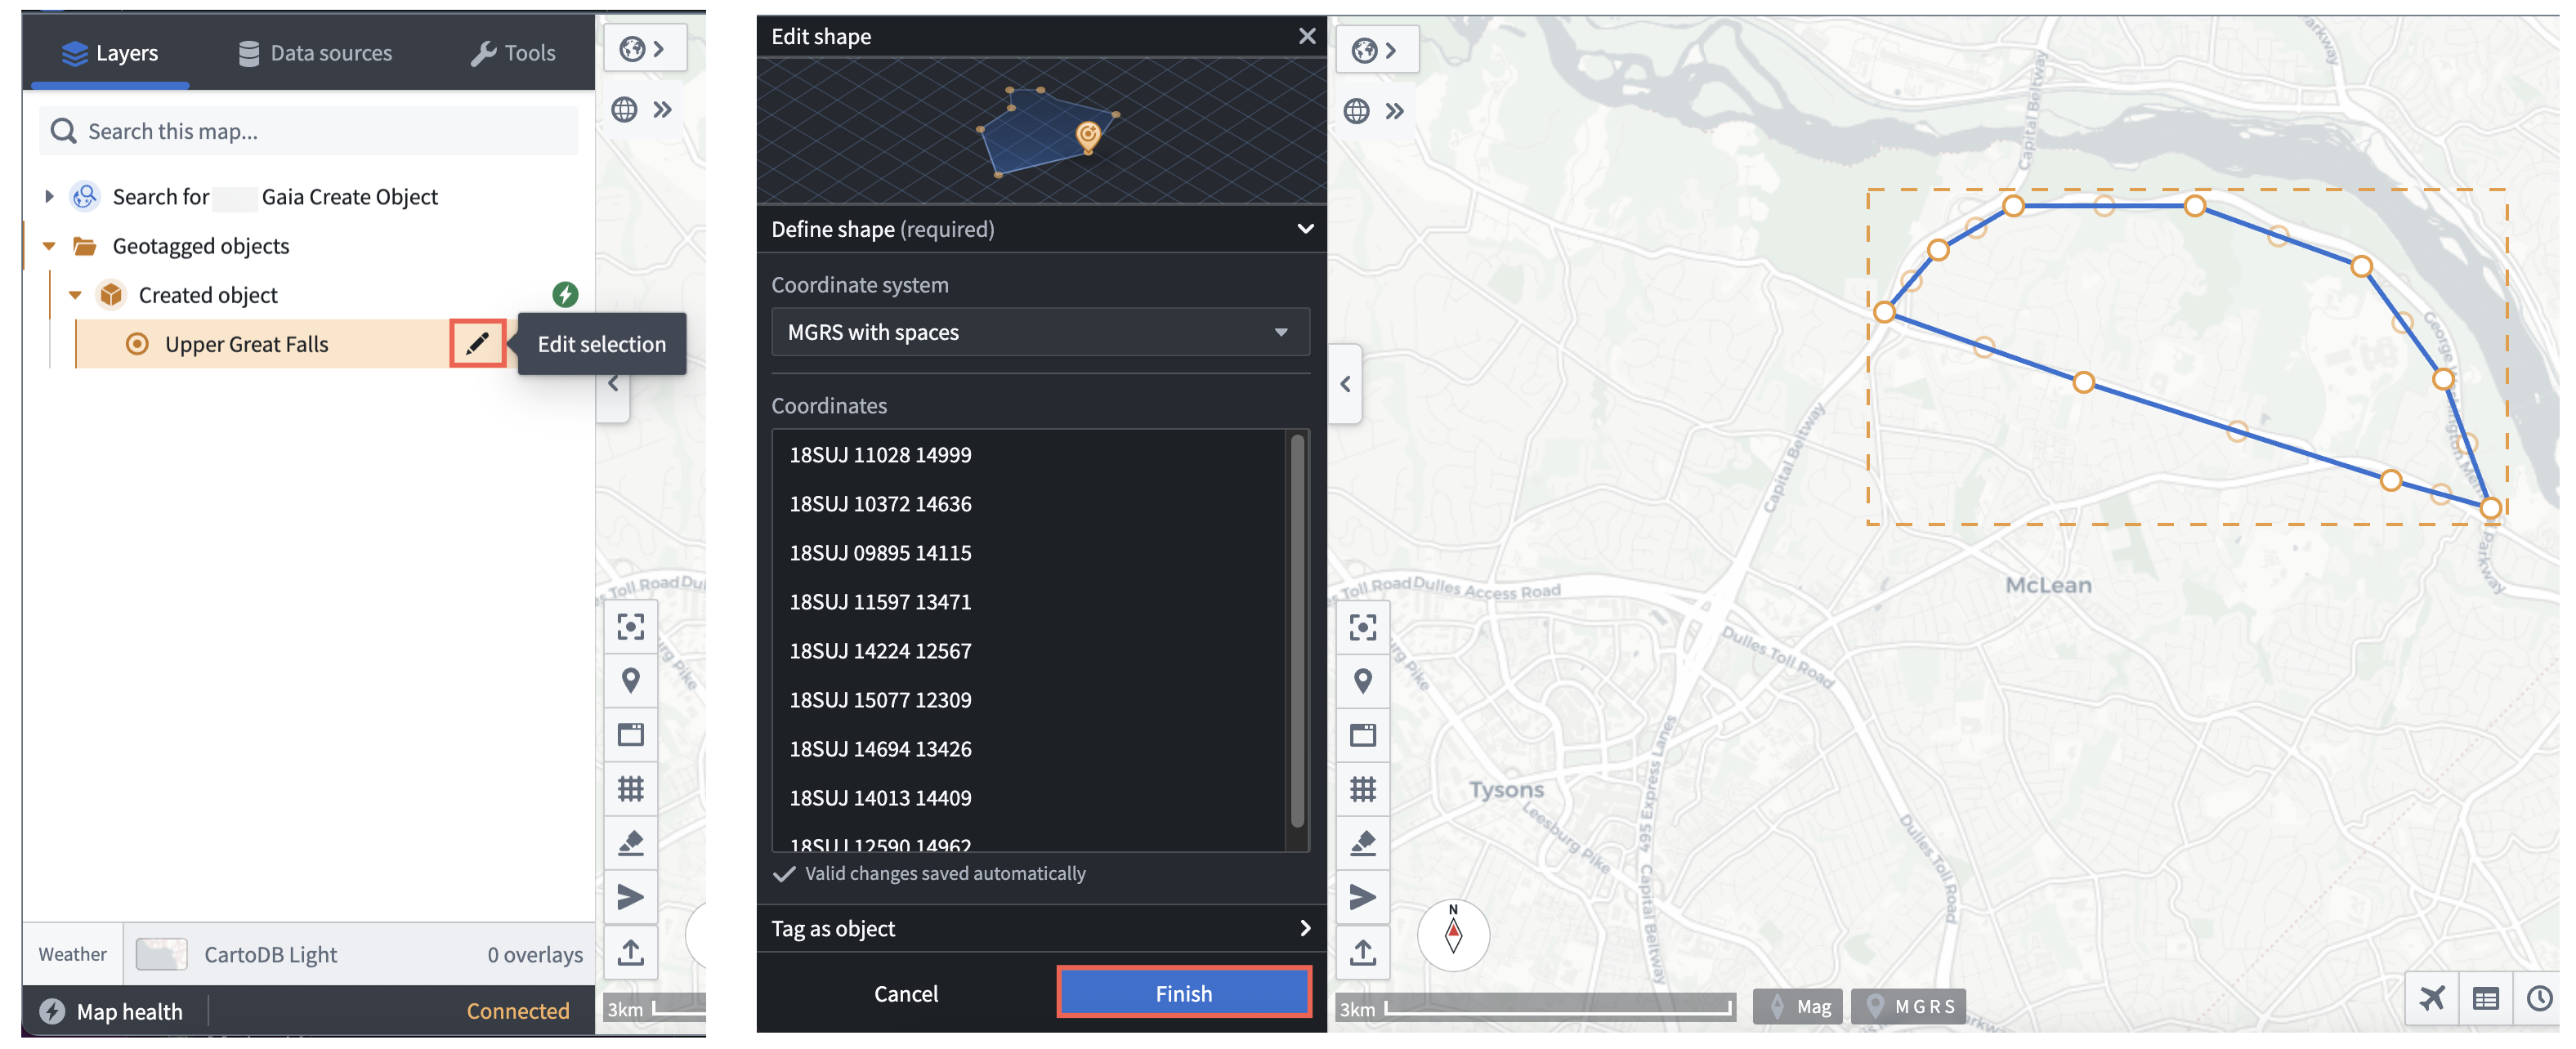This screenshot has width=2576, height=1049.
Task: Open the MGRS with spaces coordinate system dropdown
Action: point(1040,331)
